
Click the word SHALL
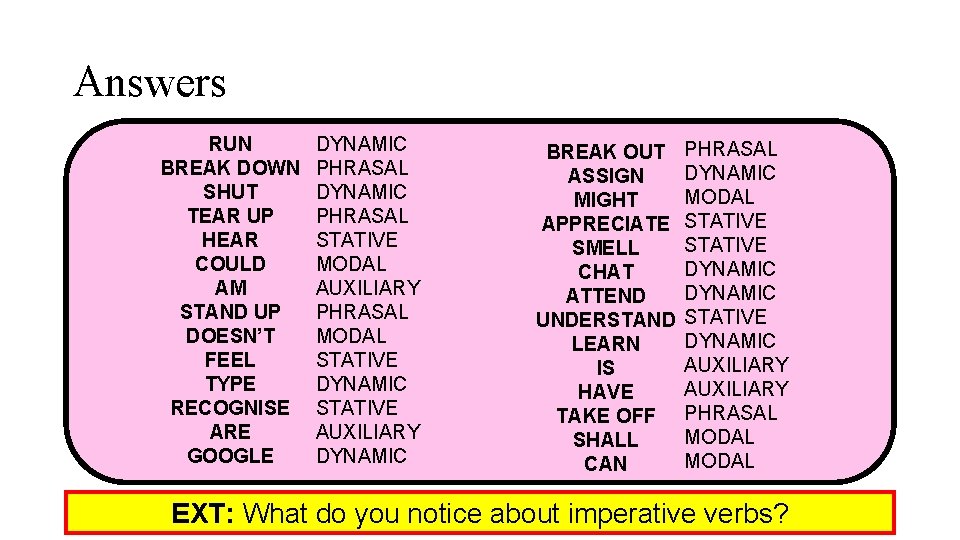(605, 440)
